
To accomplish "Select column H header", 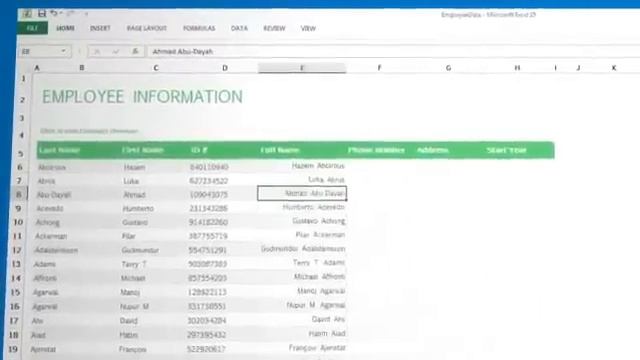I will [x=517, y=68].
